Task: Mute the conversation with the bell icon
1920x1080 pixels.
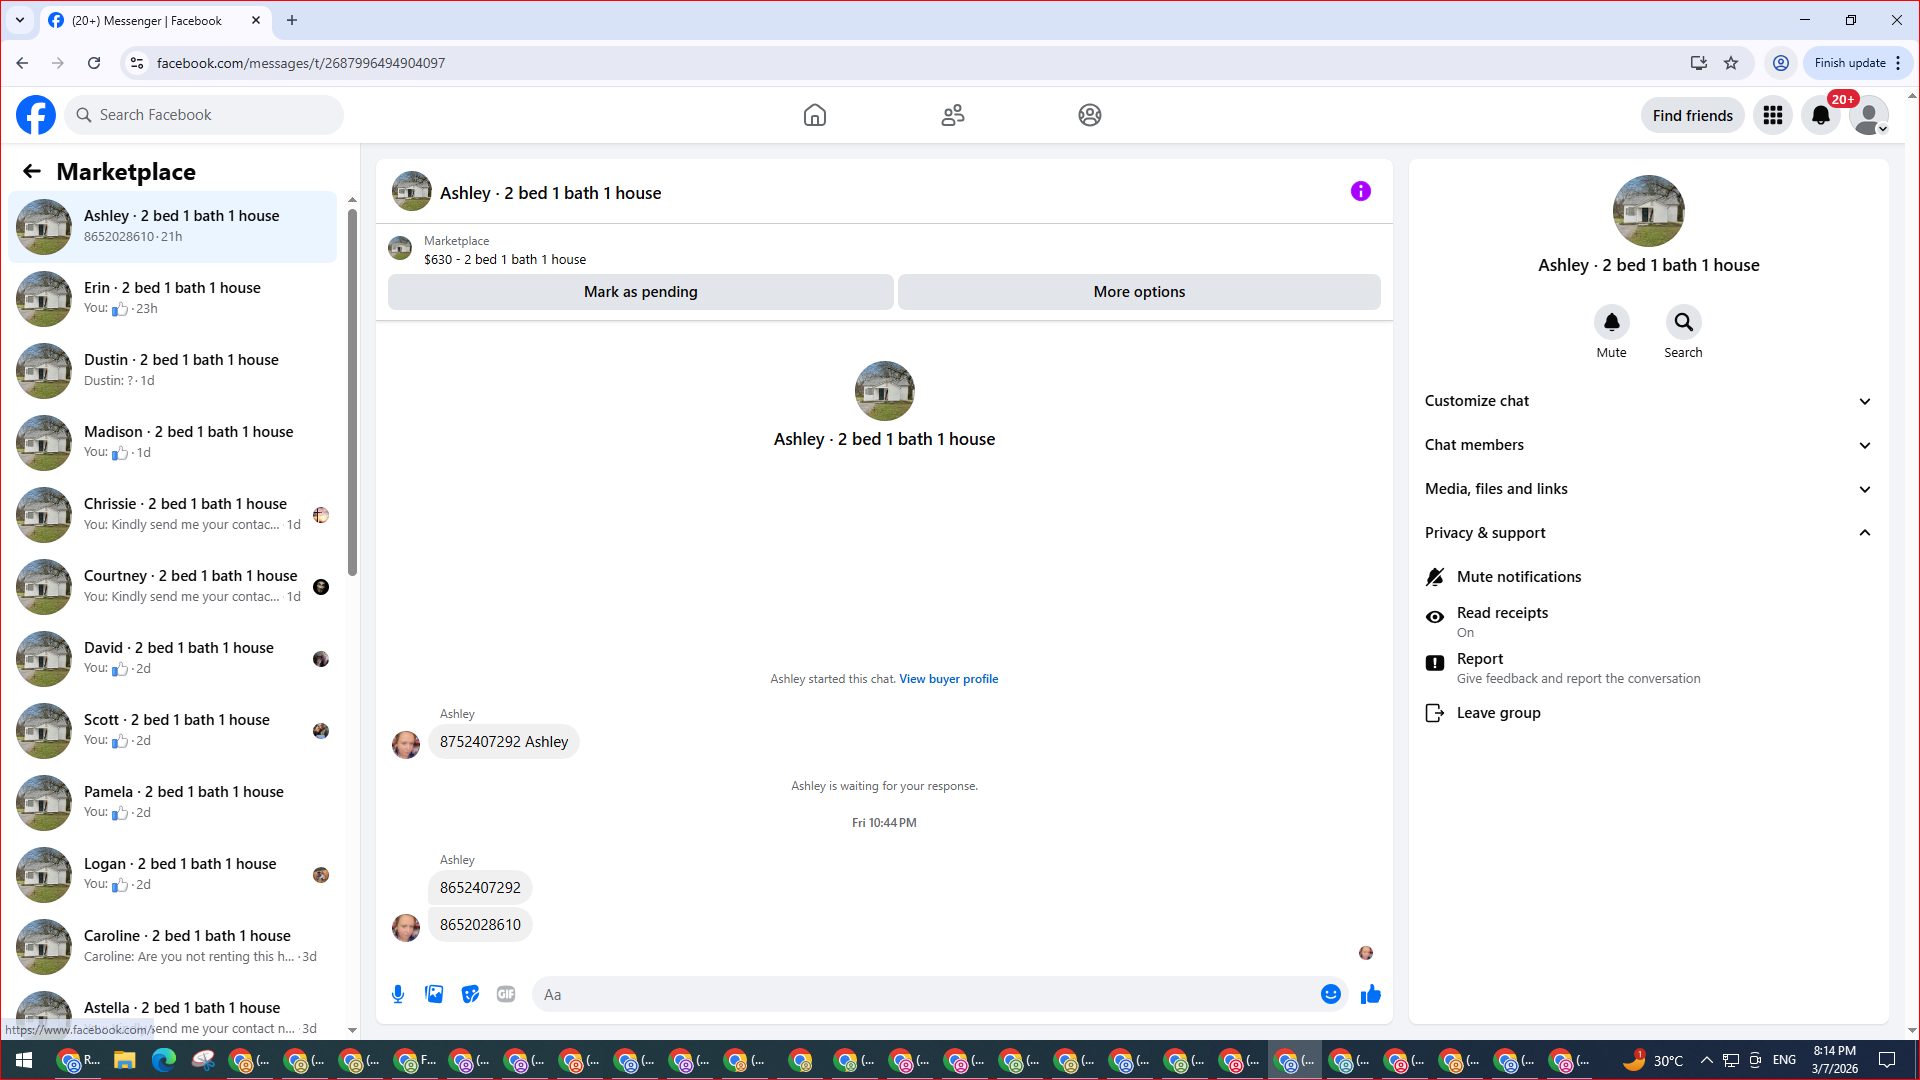Action: pyautogui.click(x=1612, y=322)
